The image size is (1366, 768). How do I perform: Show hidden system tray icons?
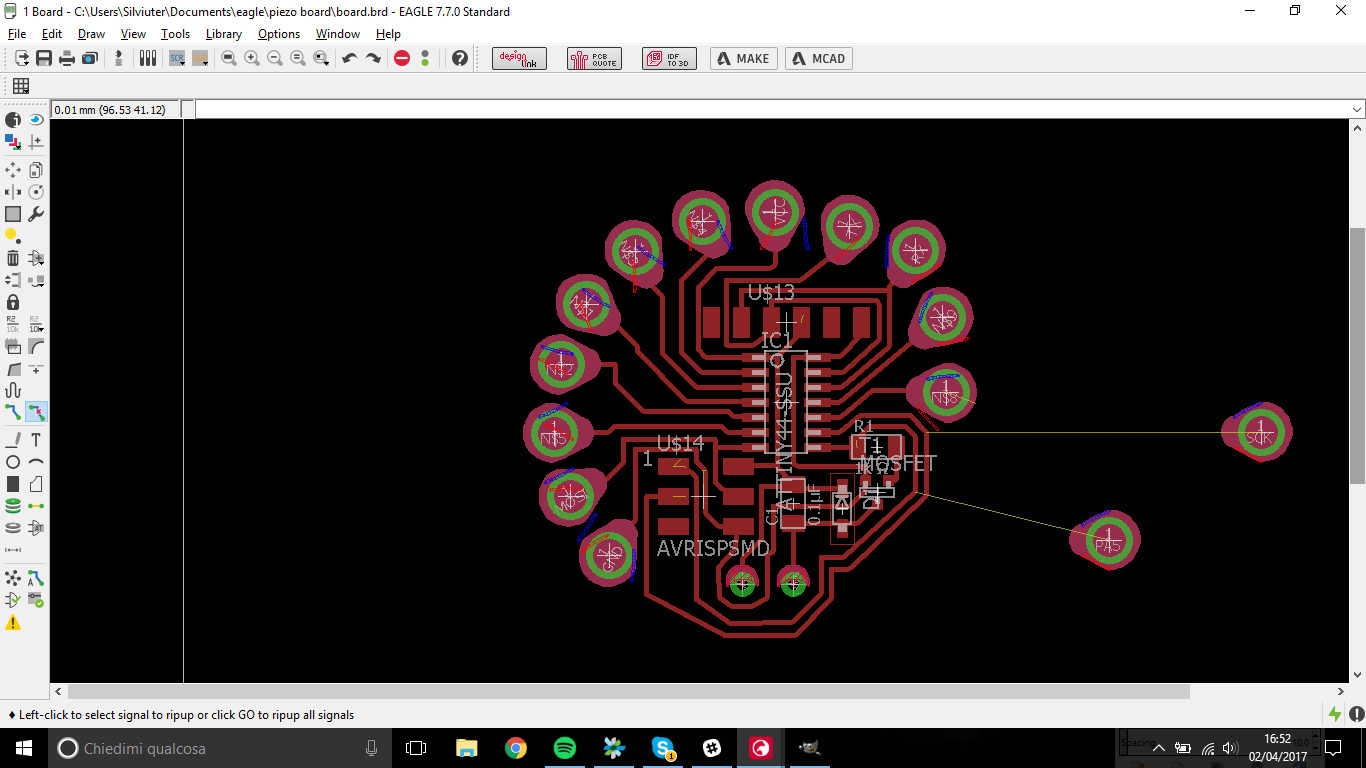pos(1159,748)
